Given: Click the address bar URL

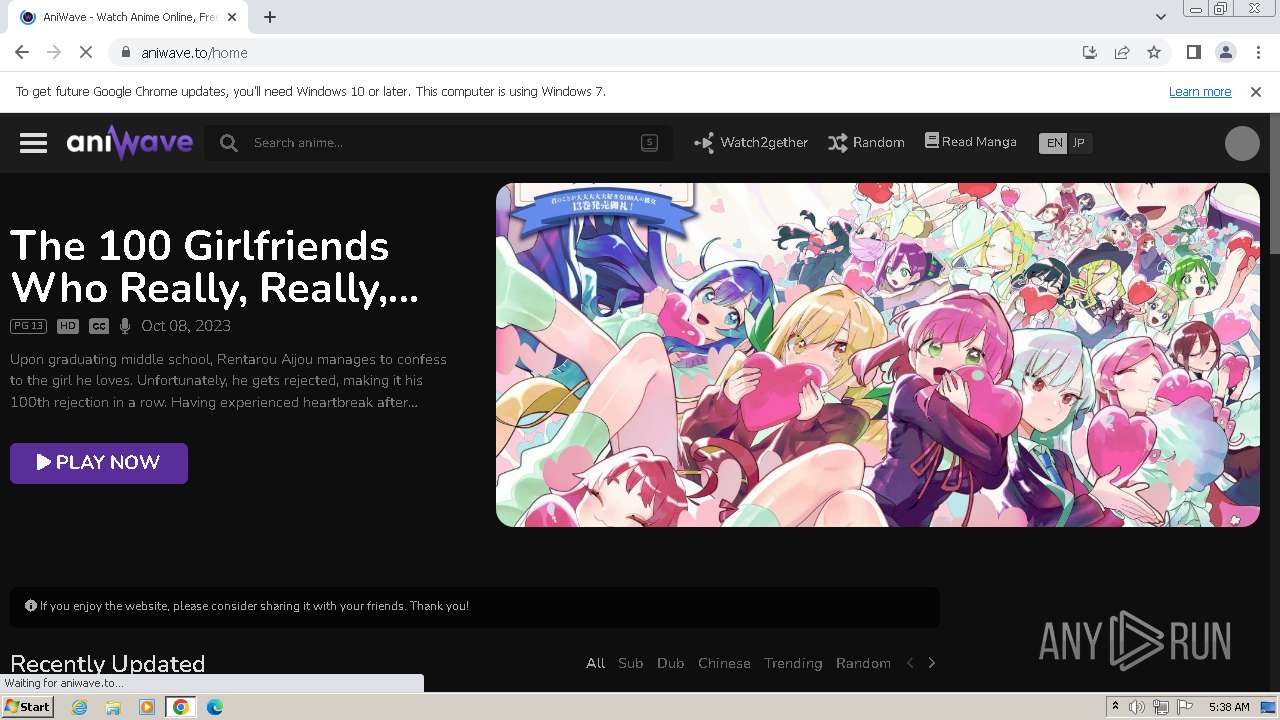Looking at the screenshot, I should point(194,53).
